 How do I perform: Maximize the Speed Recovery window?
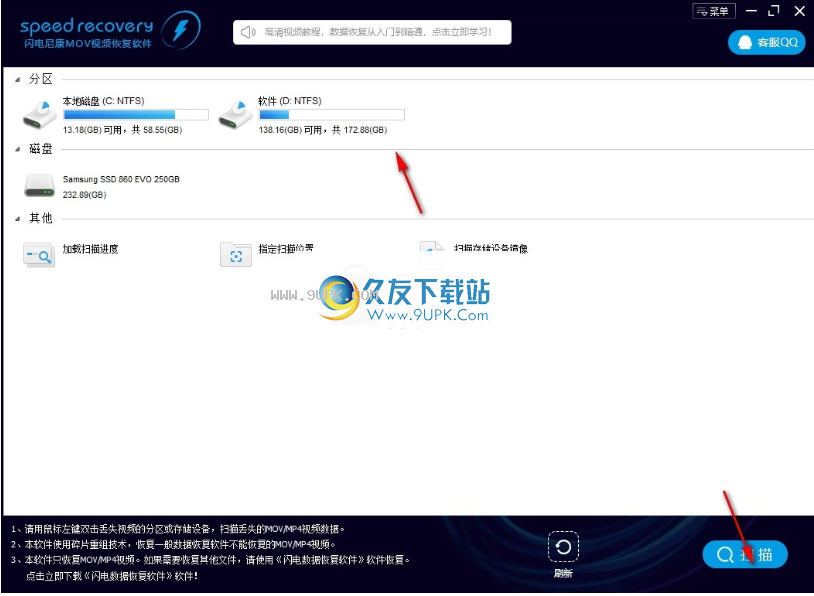click(774, 11)
